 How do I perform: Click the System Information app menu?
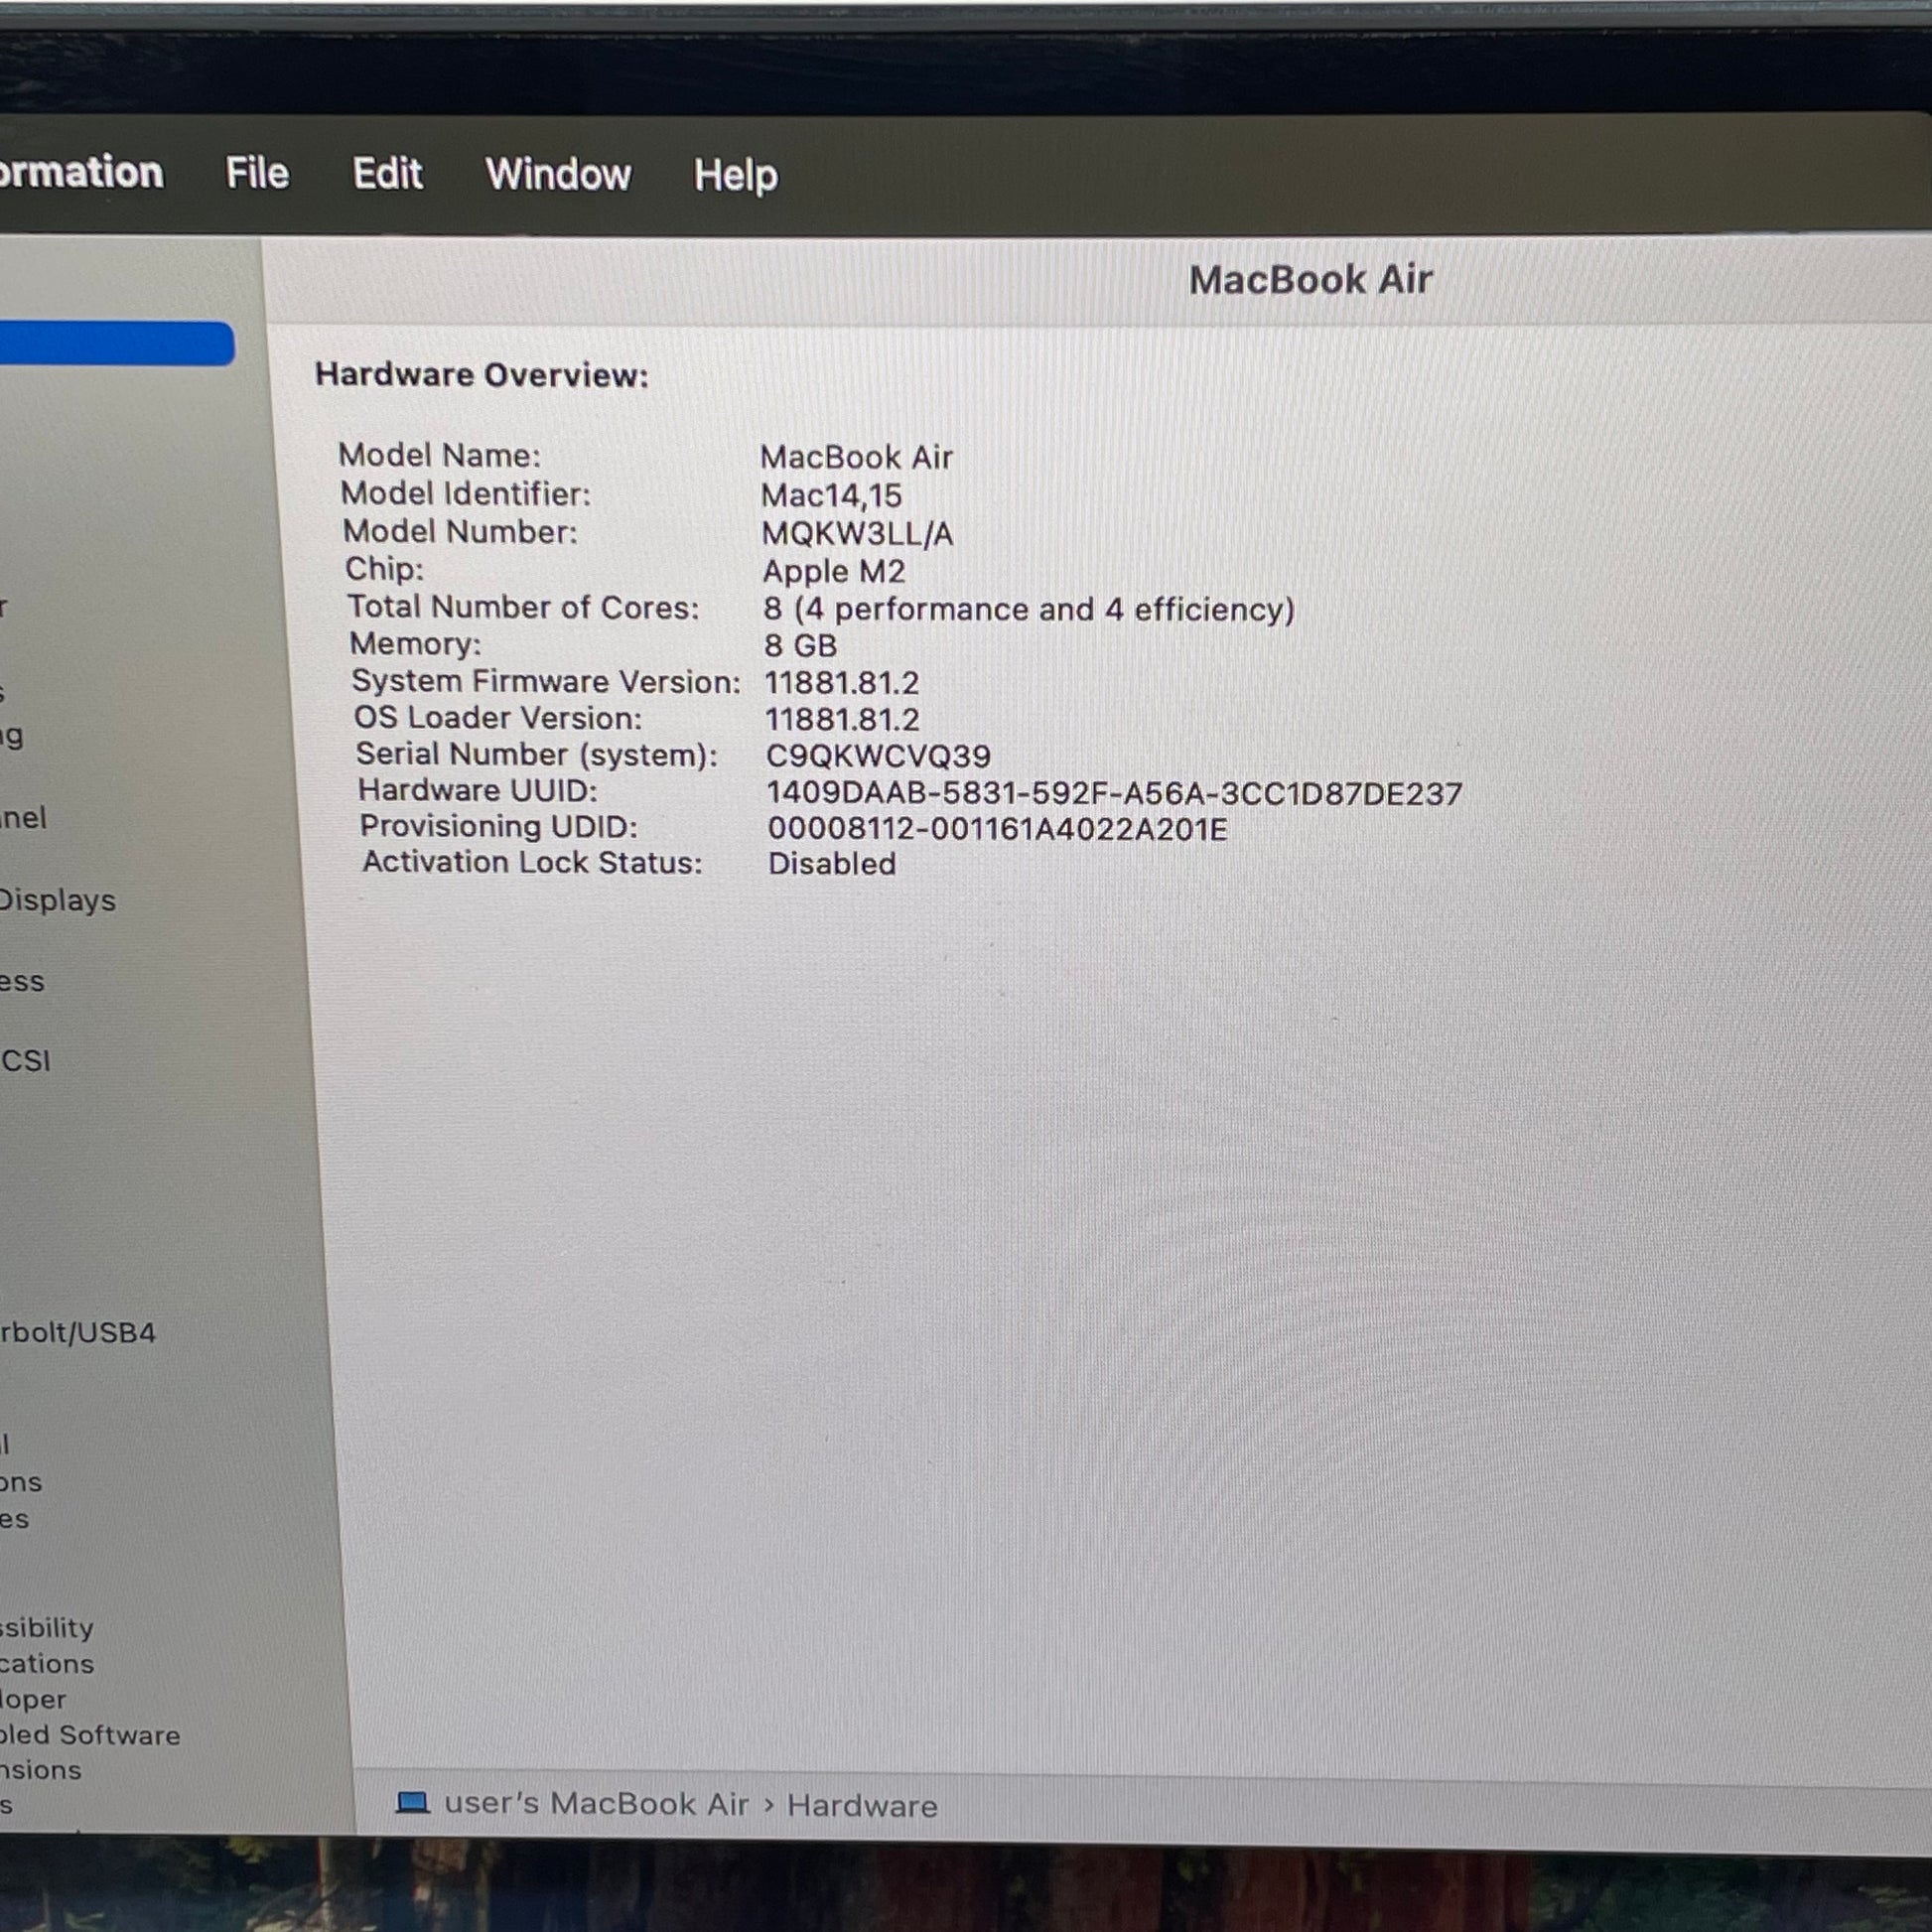[x=80, y=172]
